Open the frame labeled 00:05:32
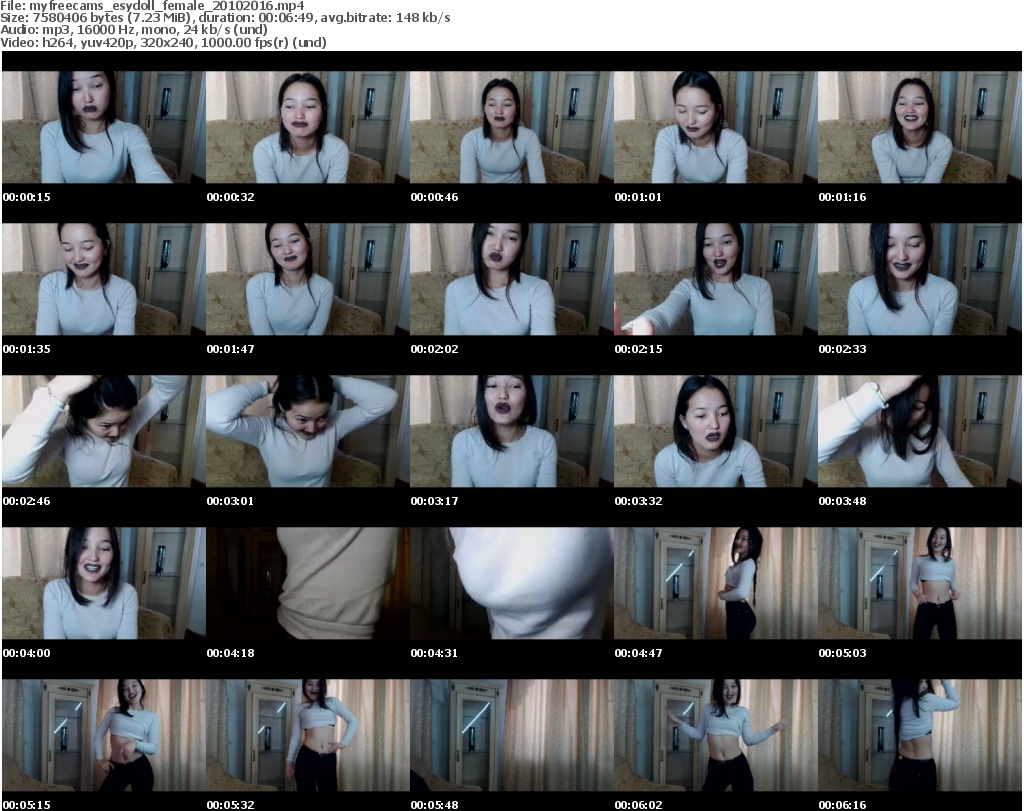Image resolution: width=1024 pixels, height=811 pixels. [308, 735]
